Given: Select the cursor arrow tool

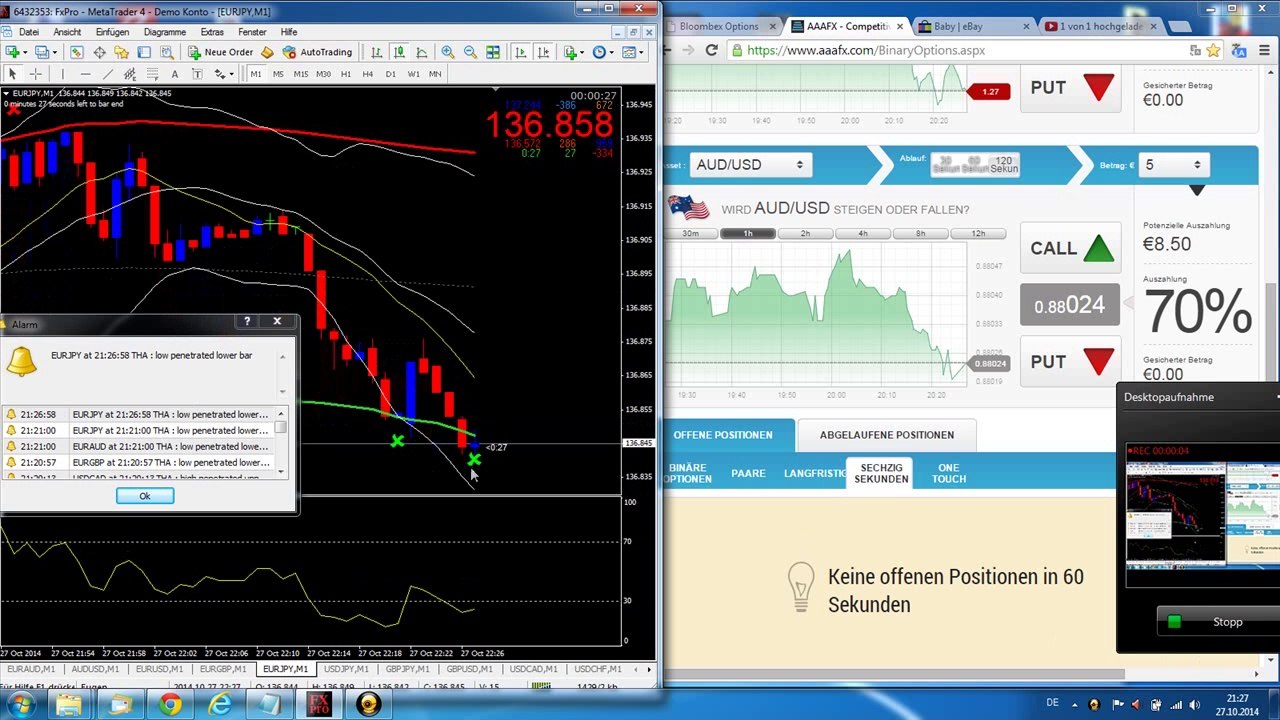Looking at the screenshot, I should pyautogui.click(x=13, y=74).
